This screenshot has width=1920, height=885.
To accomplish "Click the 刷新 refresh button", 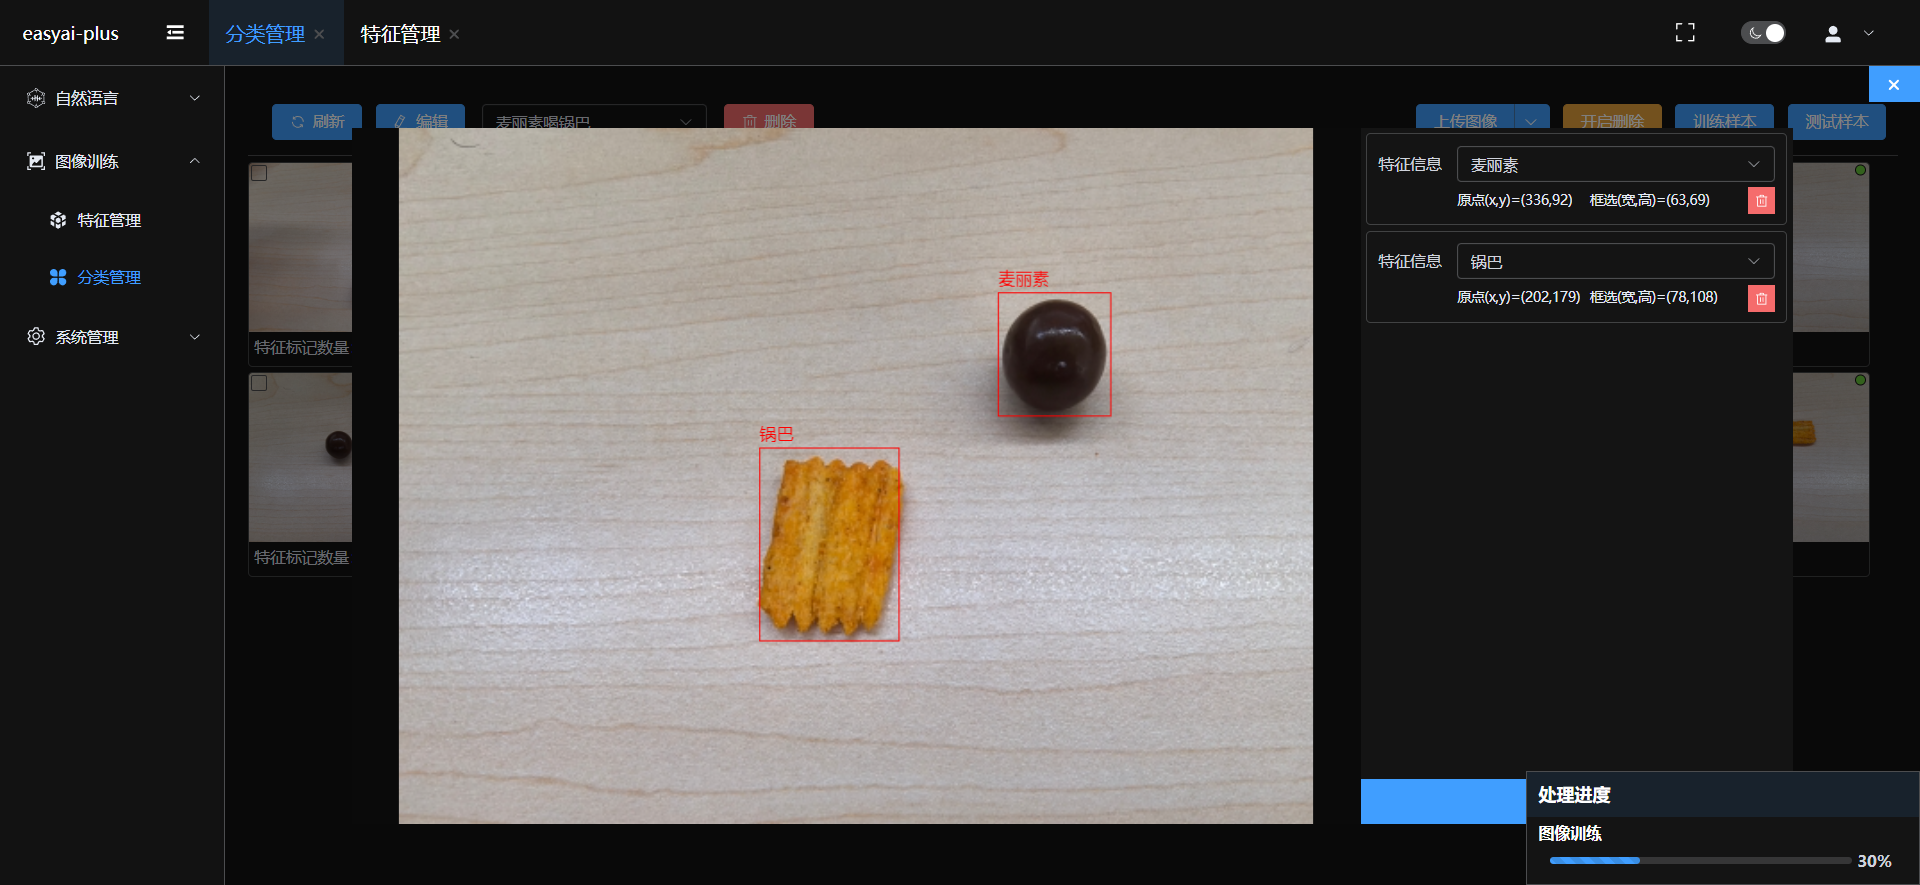I will pos(317,121).
